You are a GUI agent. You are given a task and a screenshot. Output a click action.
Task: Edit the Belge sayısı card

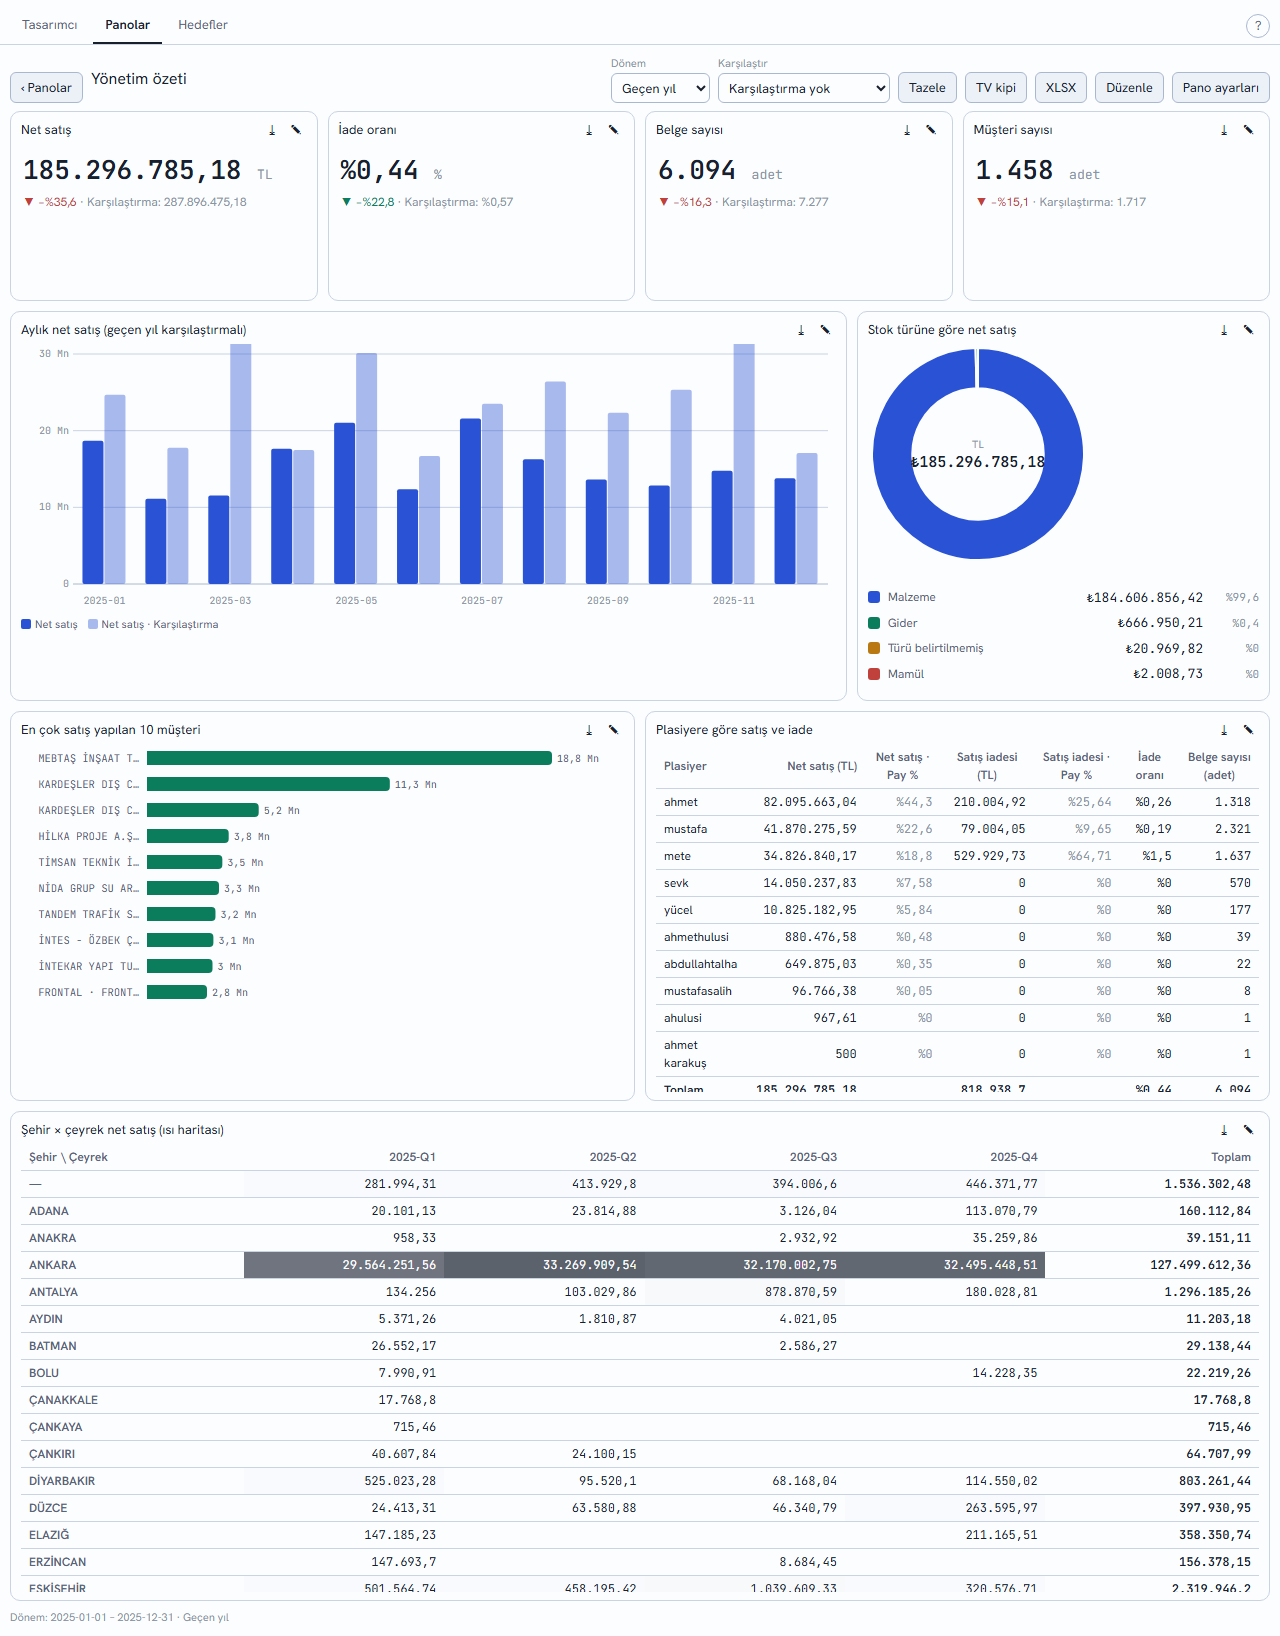point(931,130)
